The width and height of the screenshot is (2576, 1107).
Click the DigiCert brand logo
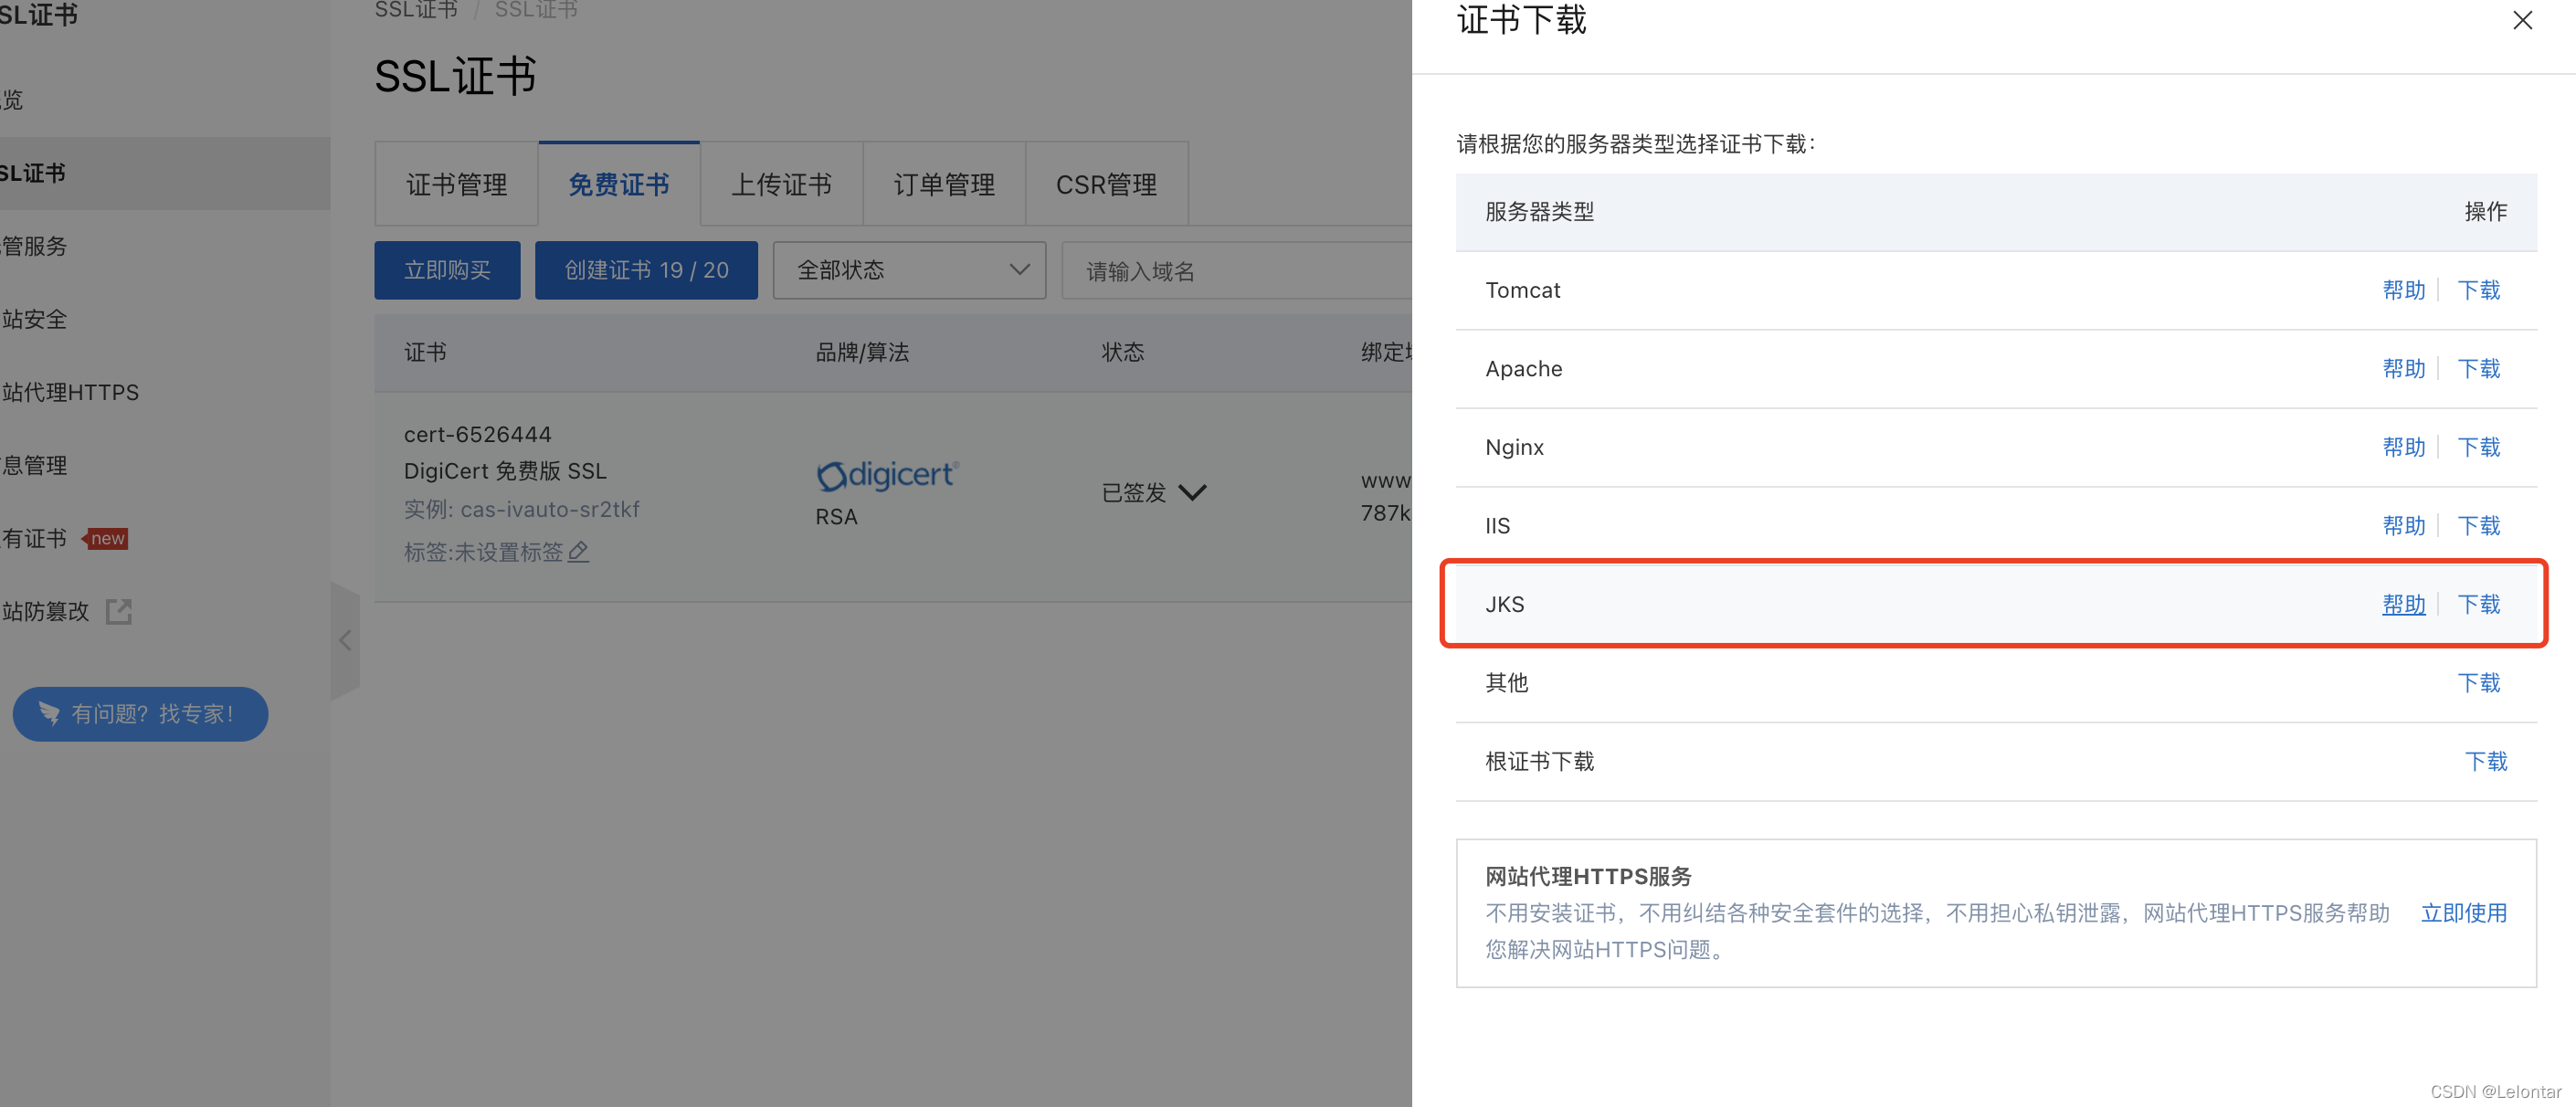pyautogui.click(x=887, y=475)
